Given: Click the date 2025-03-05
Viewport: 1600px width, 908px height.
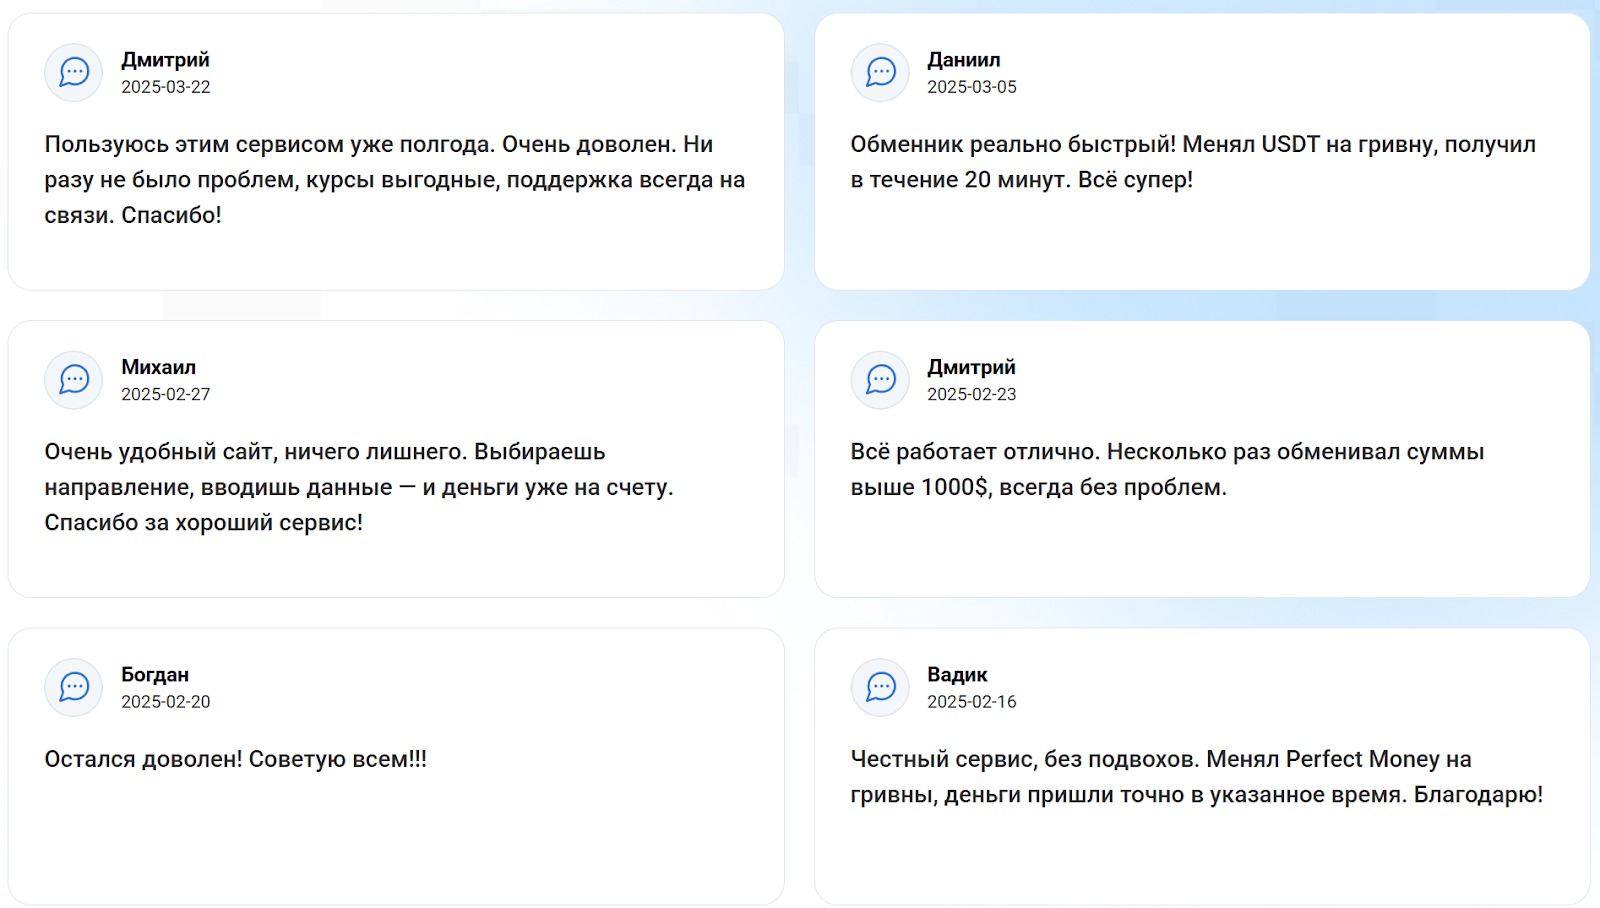Looking at the screenshot, I should point(971,87).
